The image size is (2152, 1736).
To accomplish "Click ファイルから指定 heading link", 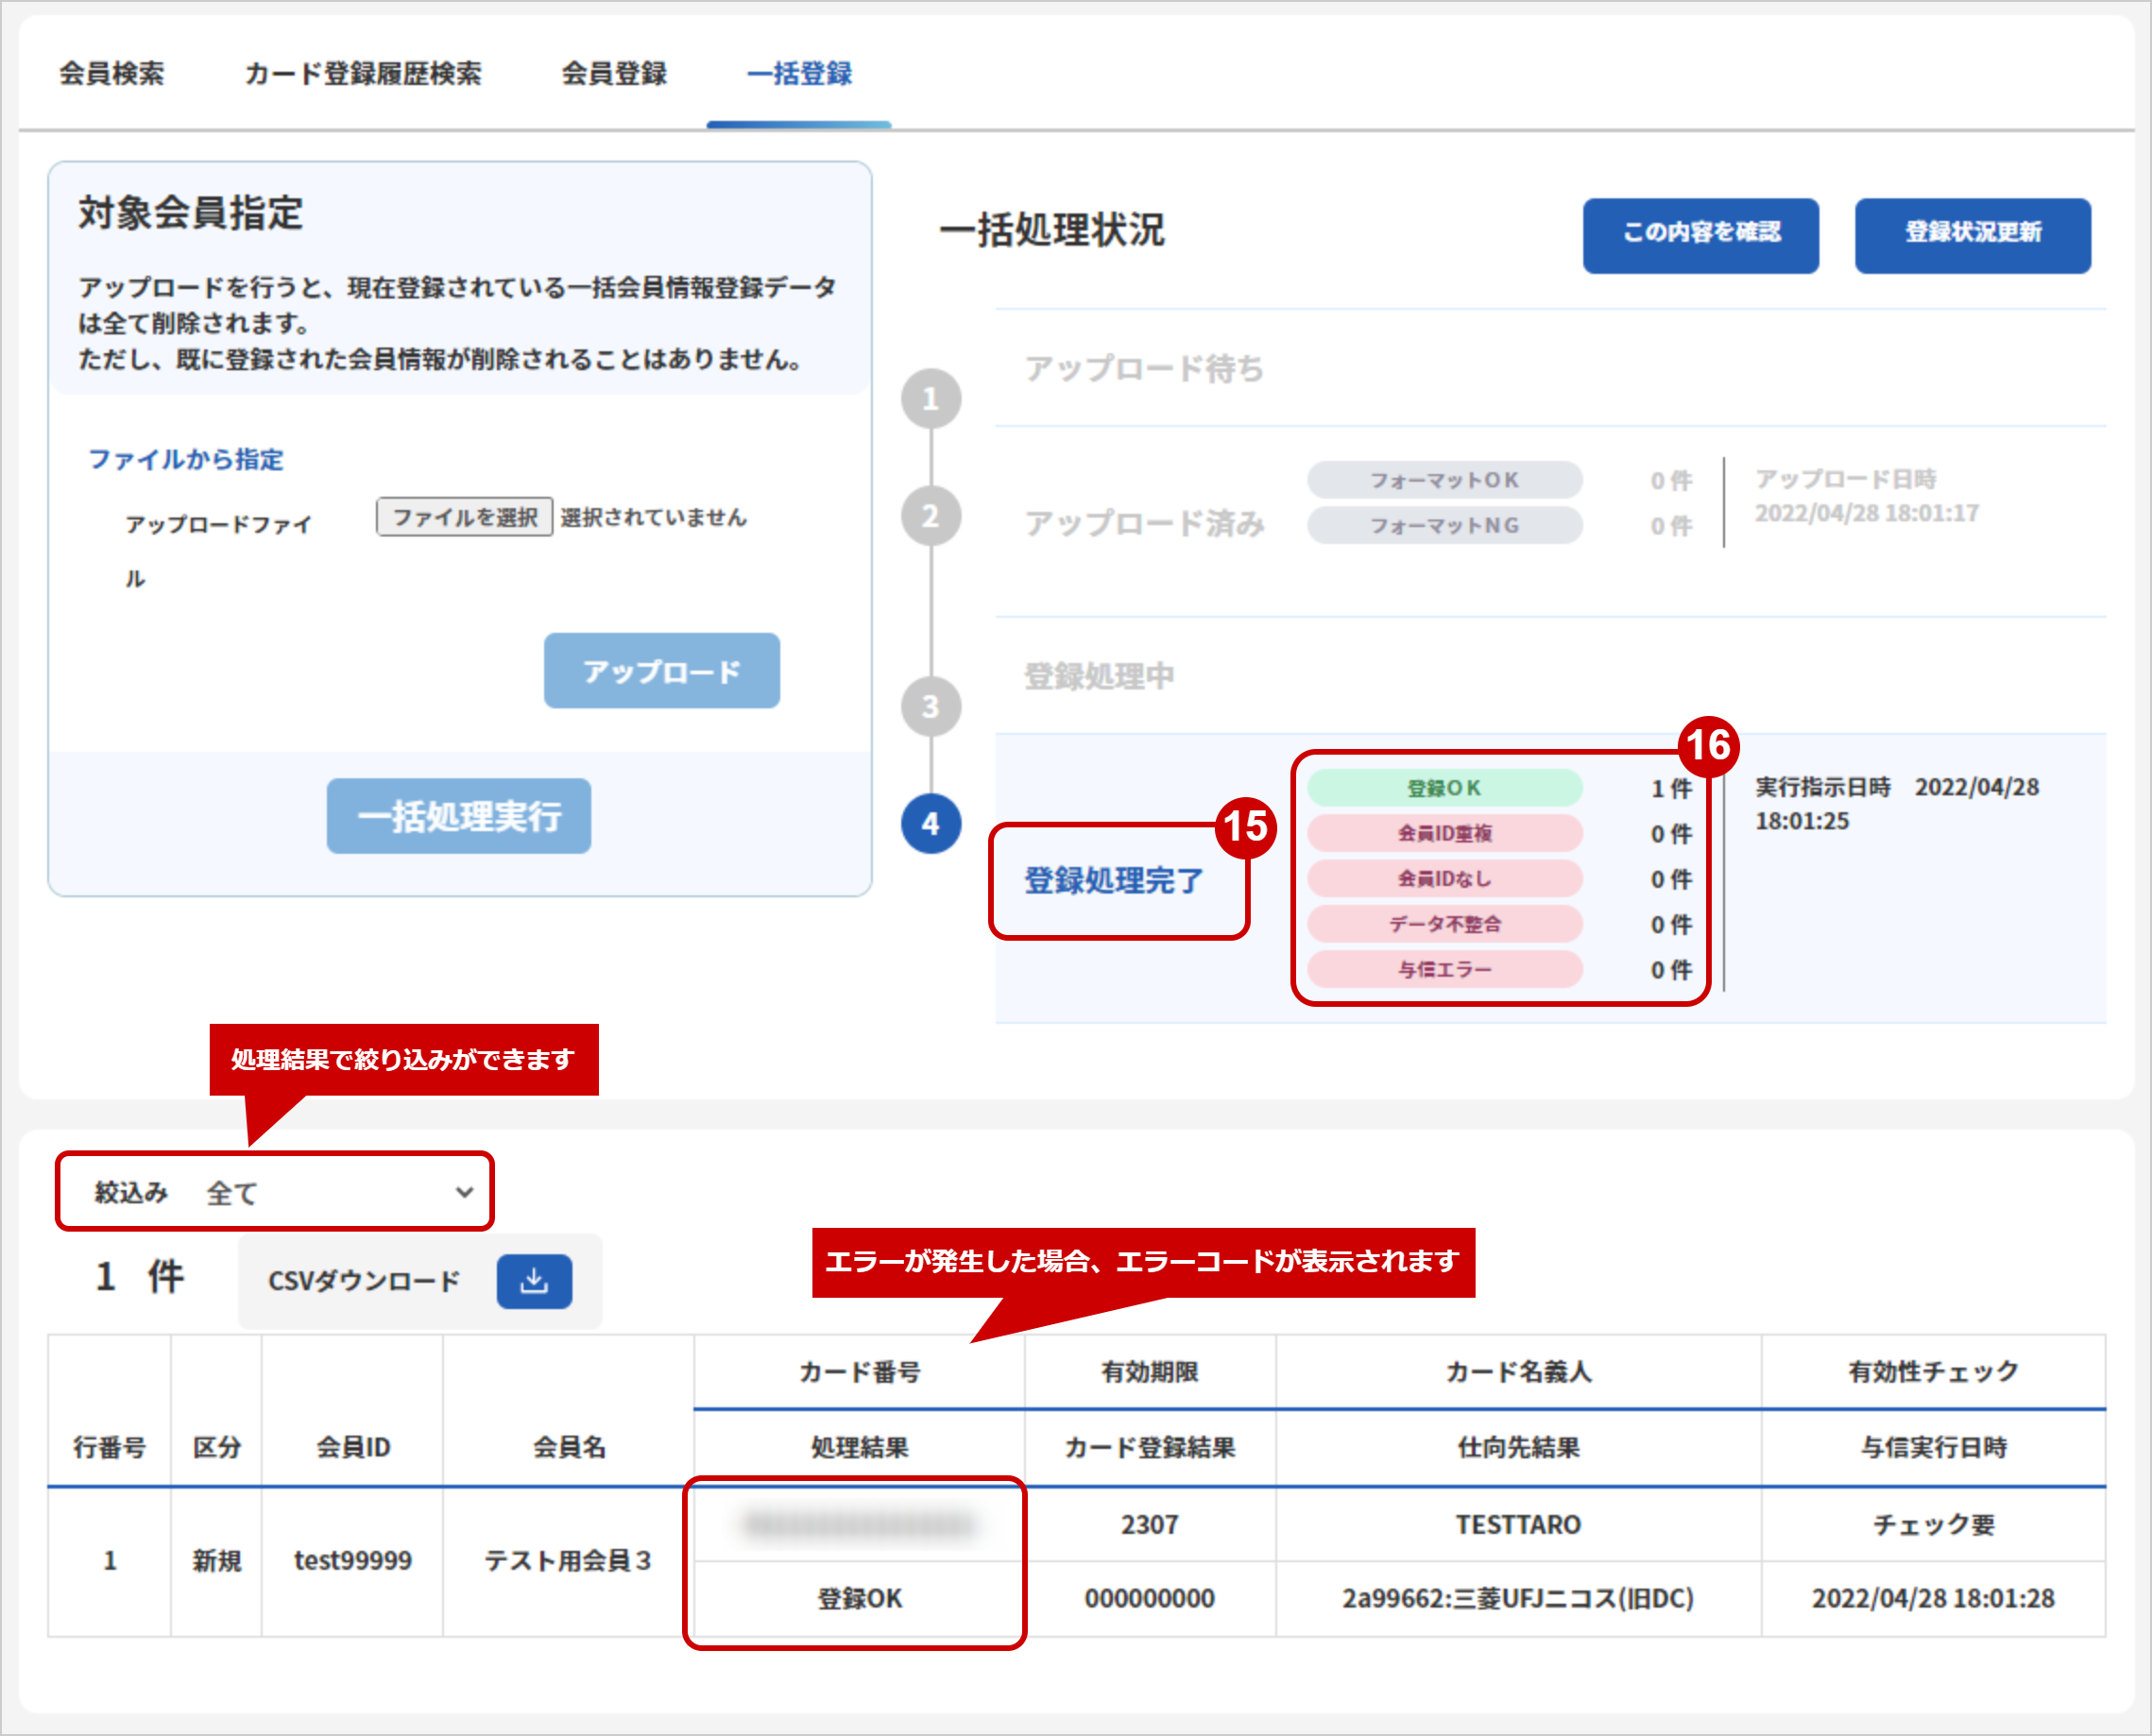I will point(186,459).
